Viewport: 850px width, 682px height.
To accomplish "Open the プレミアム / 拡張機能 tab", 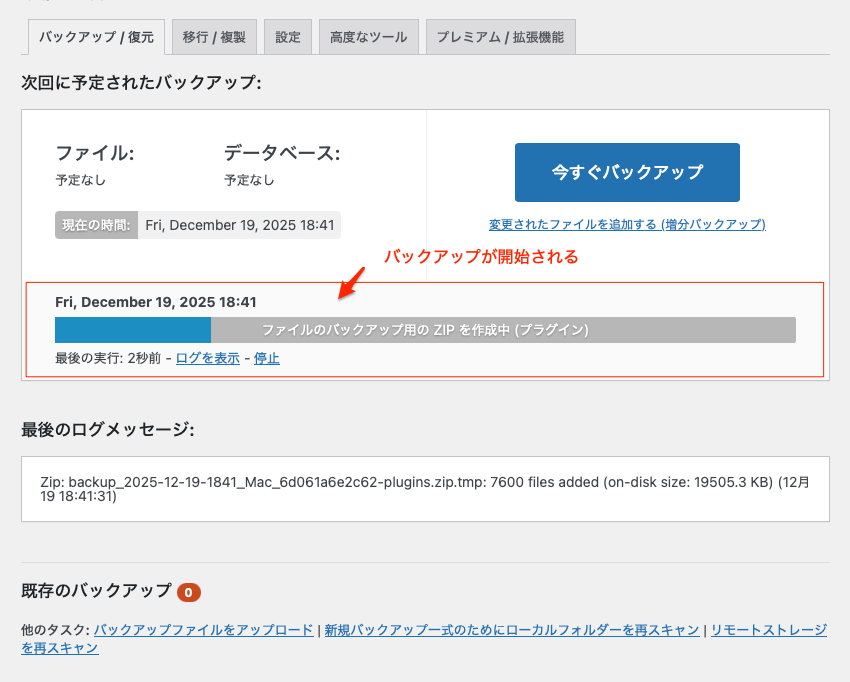I will coord(500,37).
